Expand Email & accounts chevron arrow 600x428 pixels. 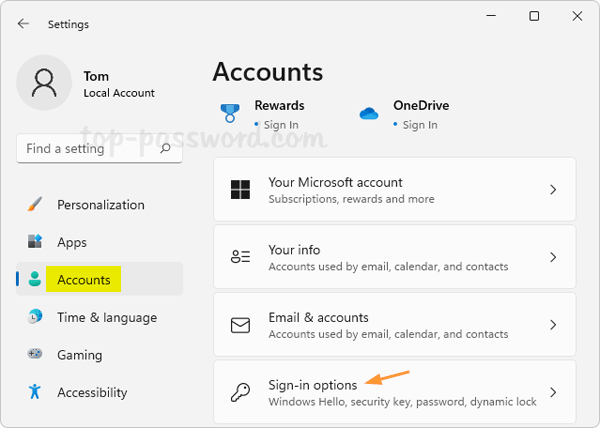(553, 325)
